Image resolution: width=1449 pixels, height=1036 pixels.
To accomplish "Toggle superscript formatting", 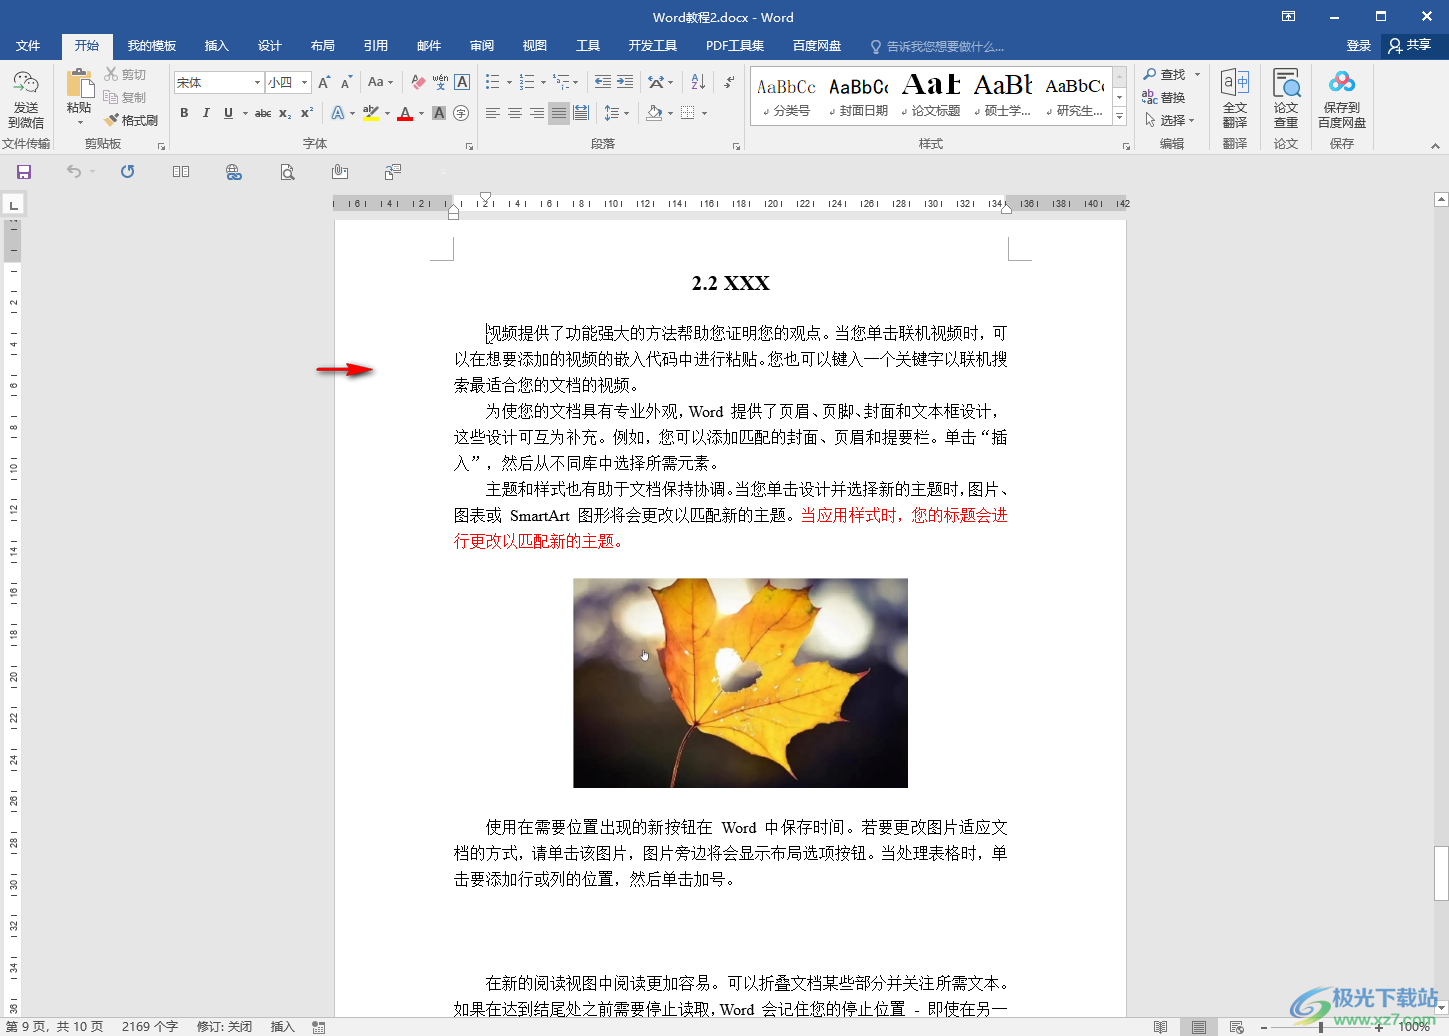I will 307,113.
